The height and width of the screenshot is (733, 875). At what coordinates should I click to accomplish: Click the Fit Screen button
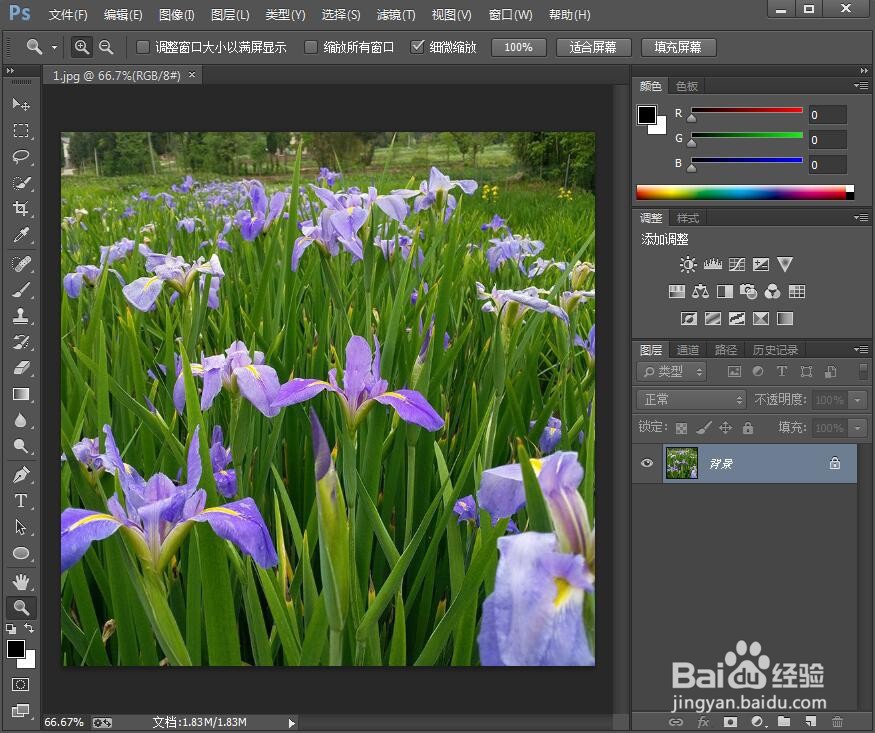(x=593, y=47)
